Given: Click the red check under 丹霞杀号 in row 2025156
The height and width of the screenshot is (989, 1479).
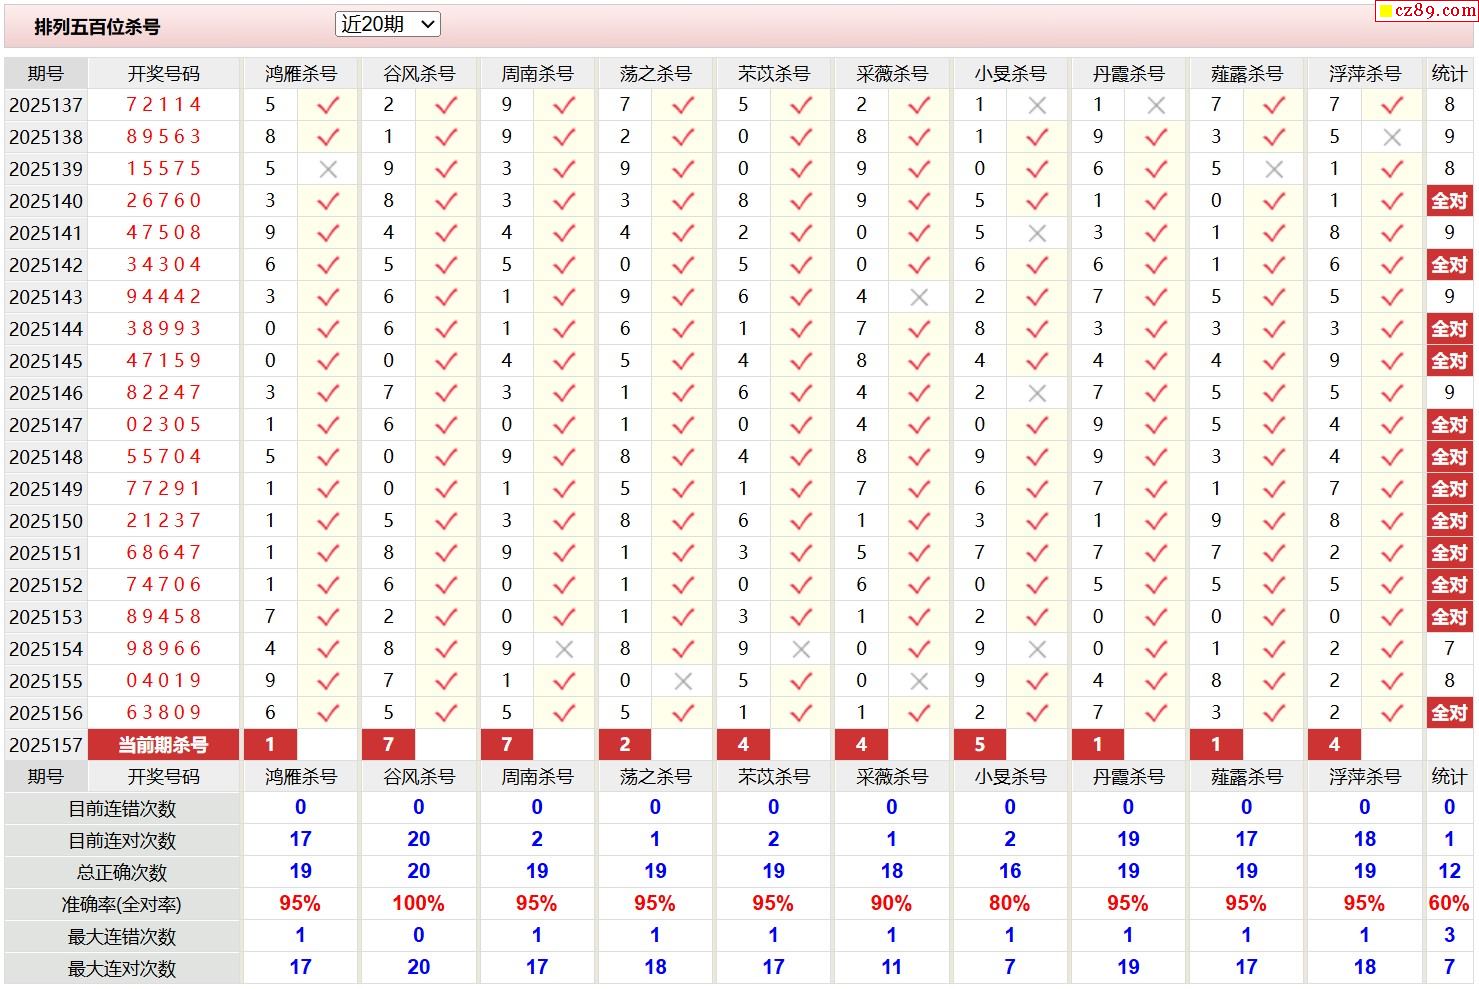Looking at the screenshot, I should [1156, 713].
